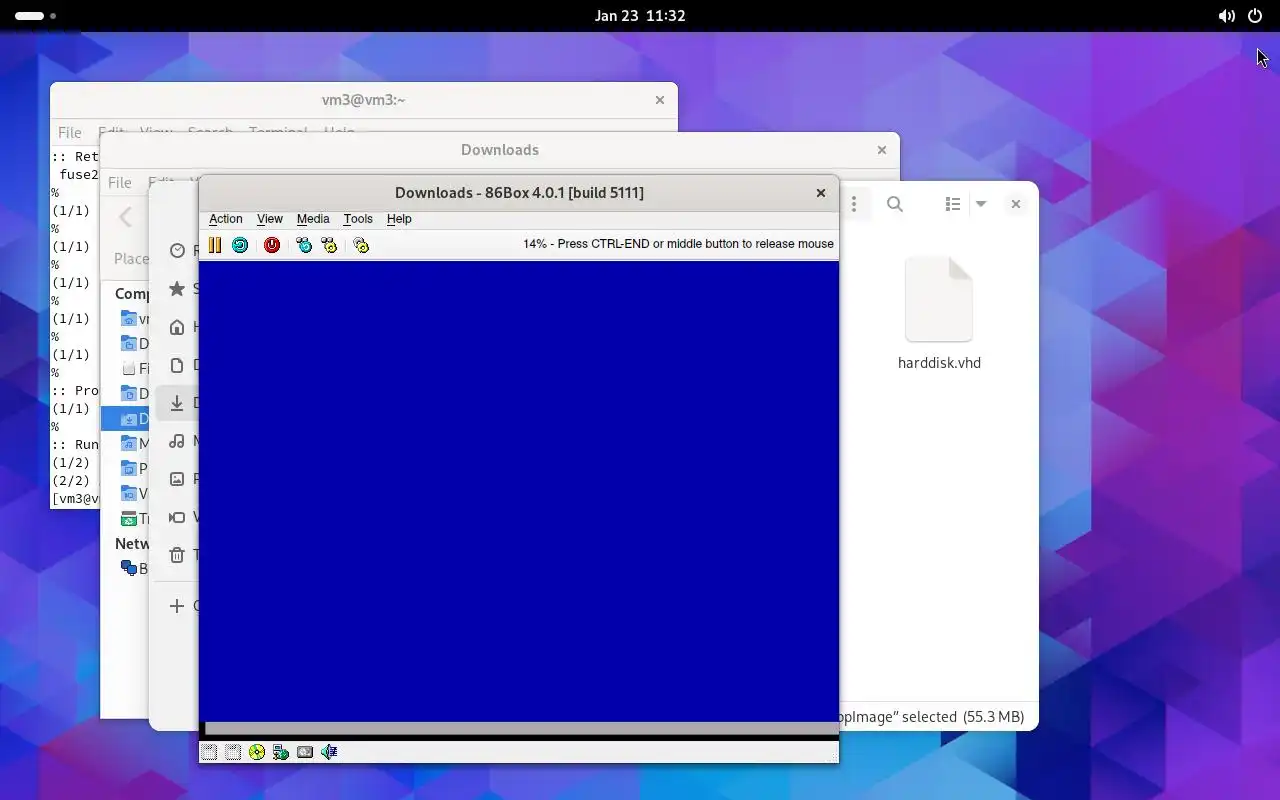
Task: Pause the 86Box emulation
Action: (214, 245)
